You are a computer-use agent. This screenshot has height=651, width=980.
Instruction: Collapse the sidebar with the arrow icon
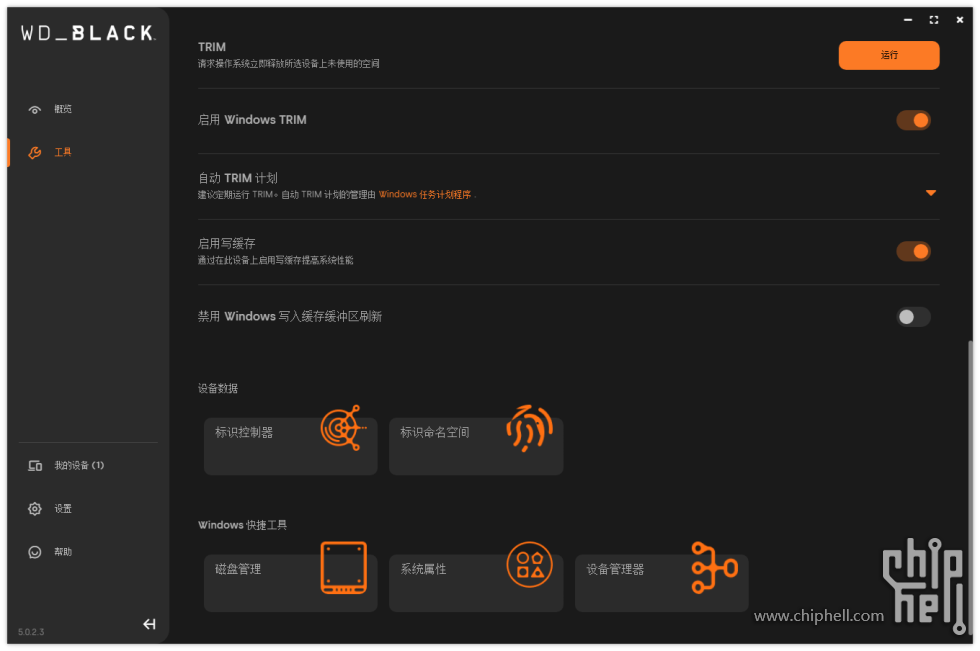(149, 624)
